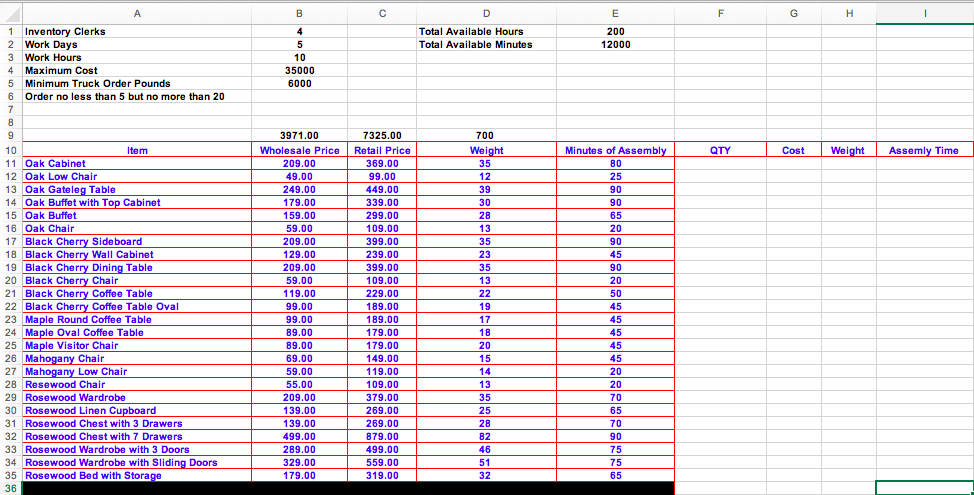Select 'Black Cherry Coffee Table Oval' cell
This screenshot has height=495, width=974.
(137, 307)
